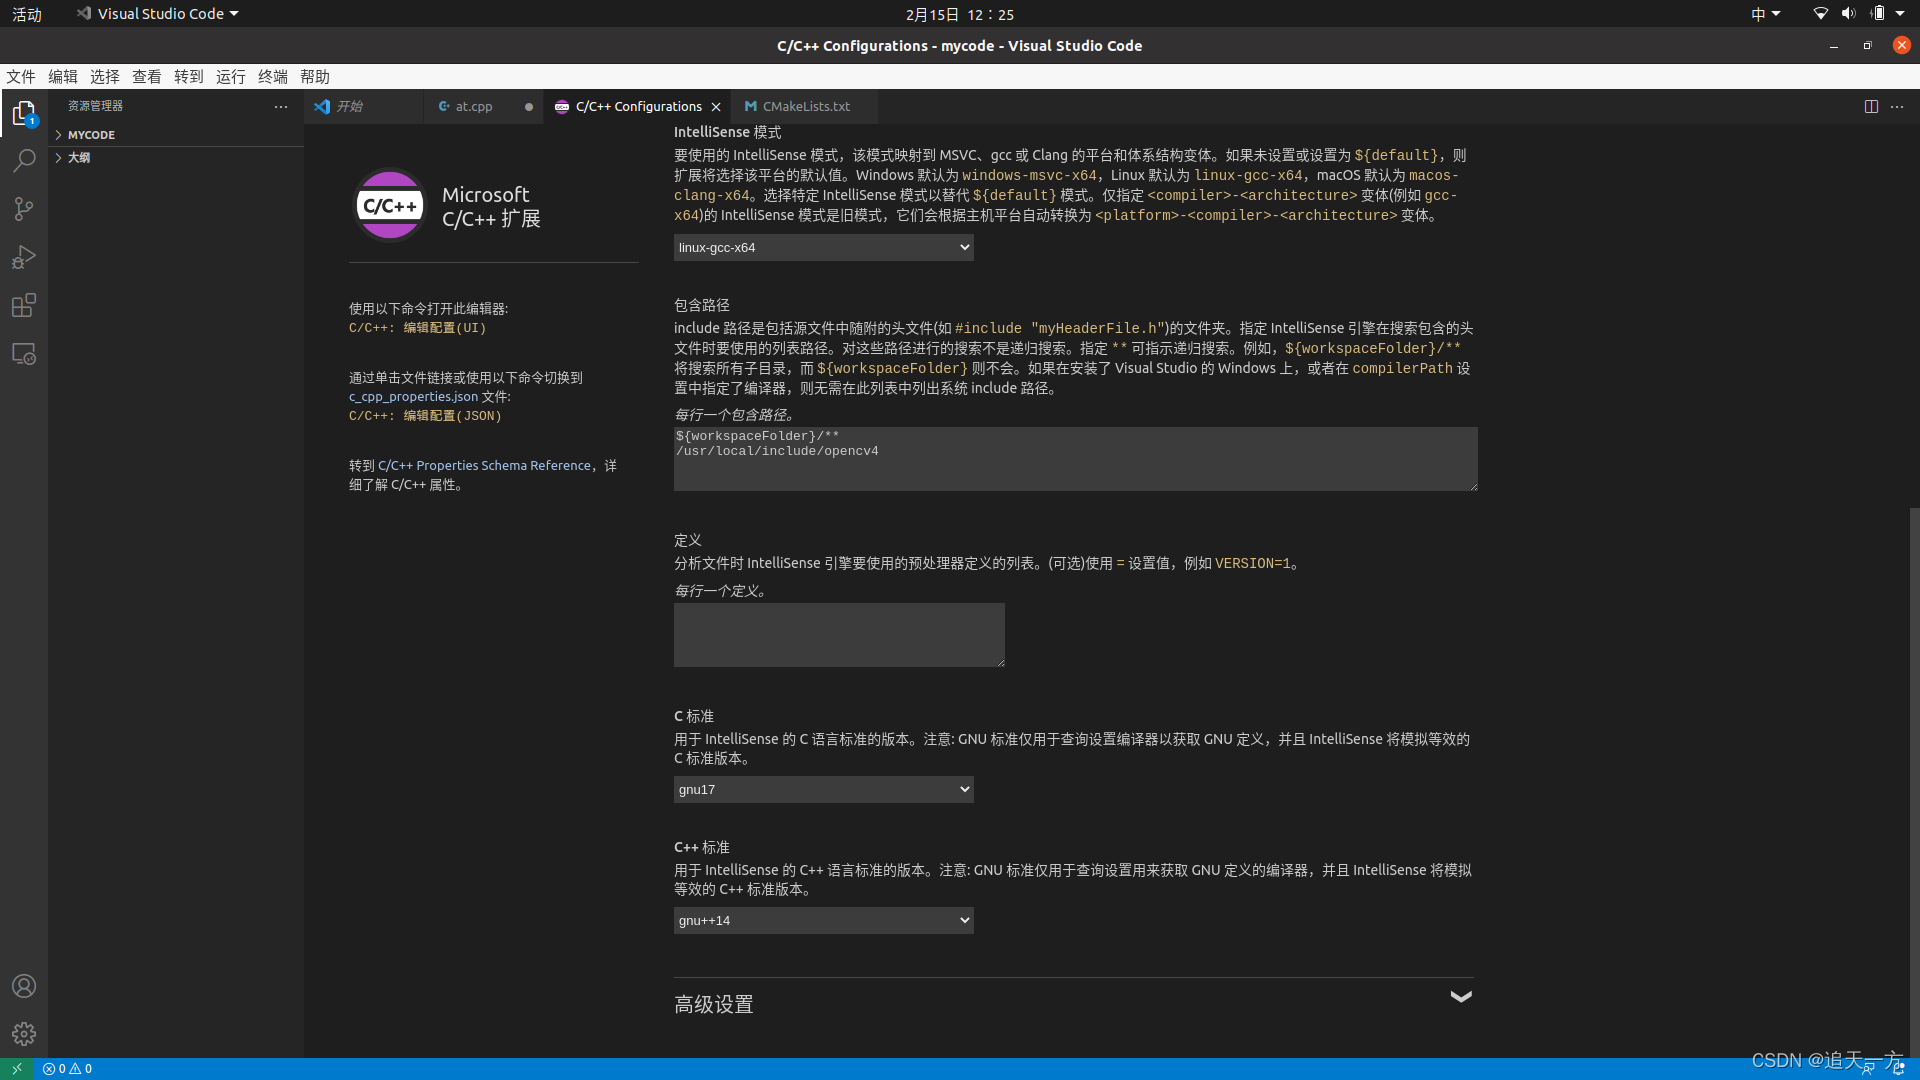1920x1080 pixels.
Task: Open the Remote Explorer view
Action: (23, 353)
